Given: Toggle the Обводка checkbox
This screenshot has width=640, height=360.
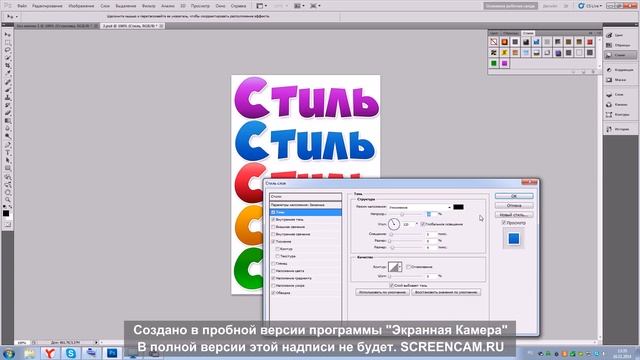Looking at the screenshot, I should [273, 293].
